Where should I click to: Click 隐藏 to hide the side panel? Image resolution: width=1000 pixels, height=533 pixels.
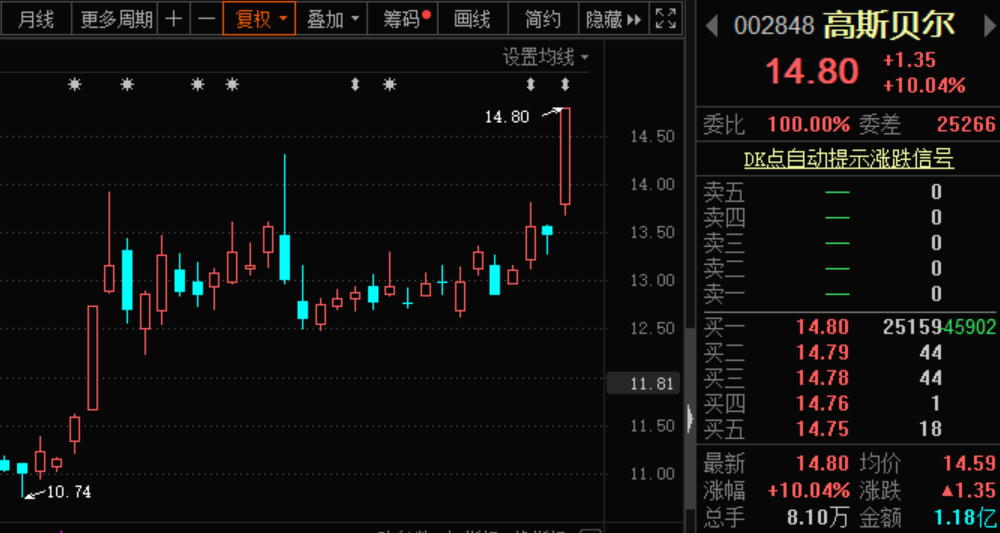(614, 19)
